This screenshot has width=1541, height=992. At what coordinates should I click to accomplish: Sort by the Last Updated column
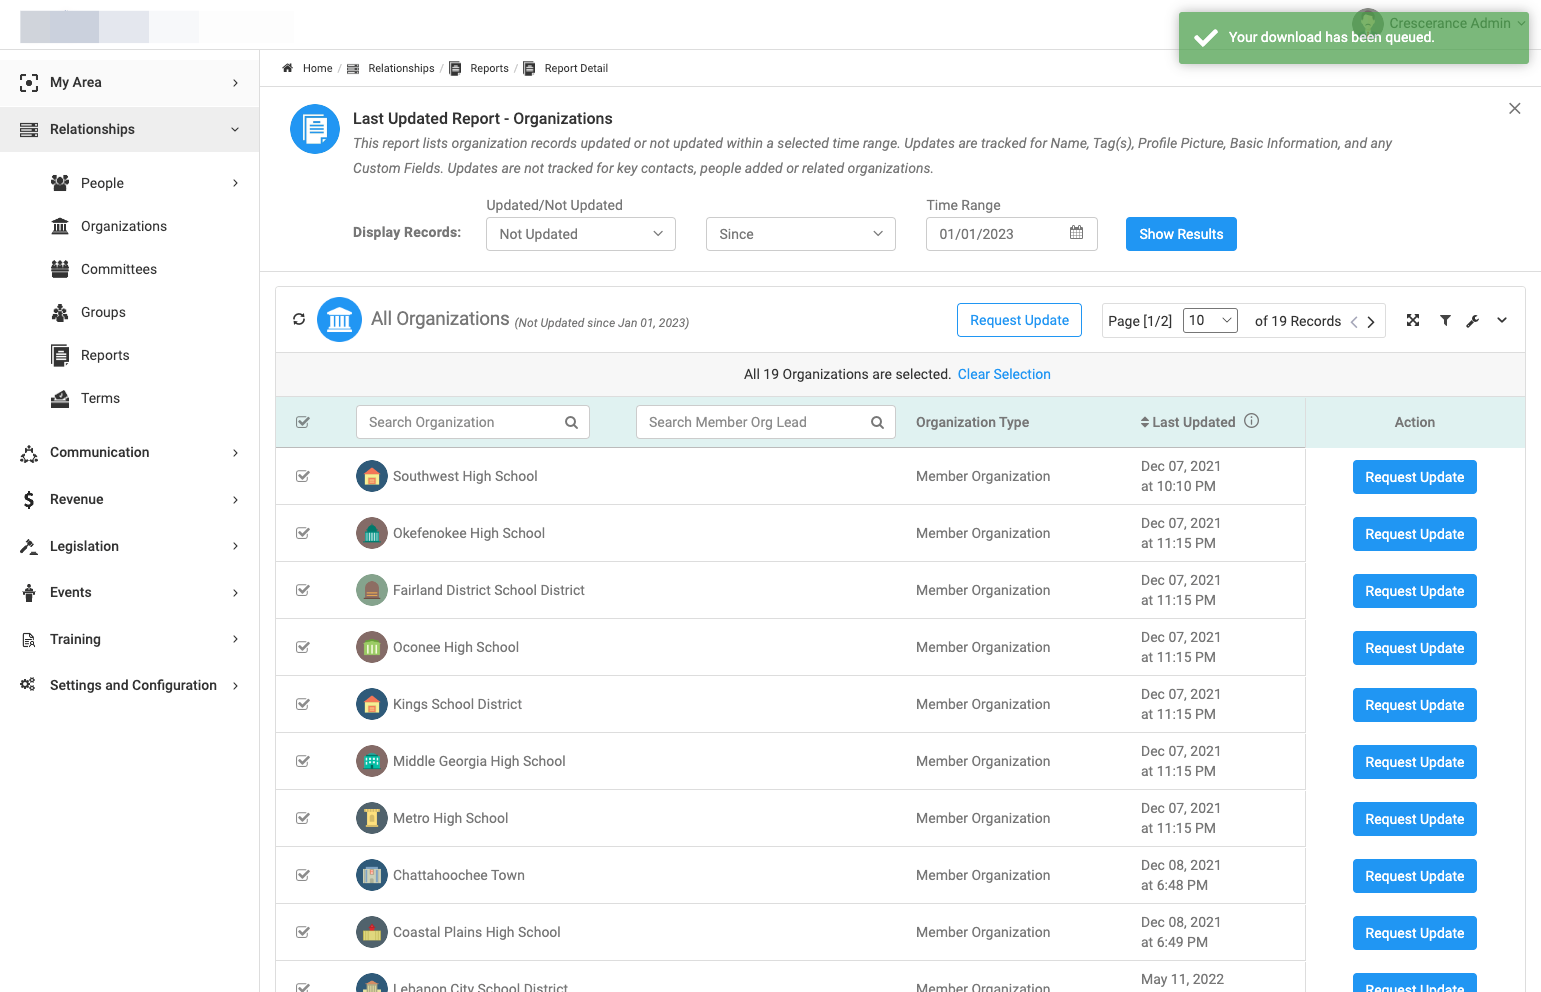pos(1187,422)
